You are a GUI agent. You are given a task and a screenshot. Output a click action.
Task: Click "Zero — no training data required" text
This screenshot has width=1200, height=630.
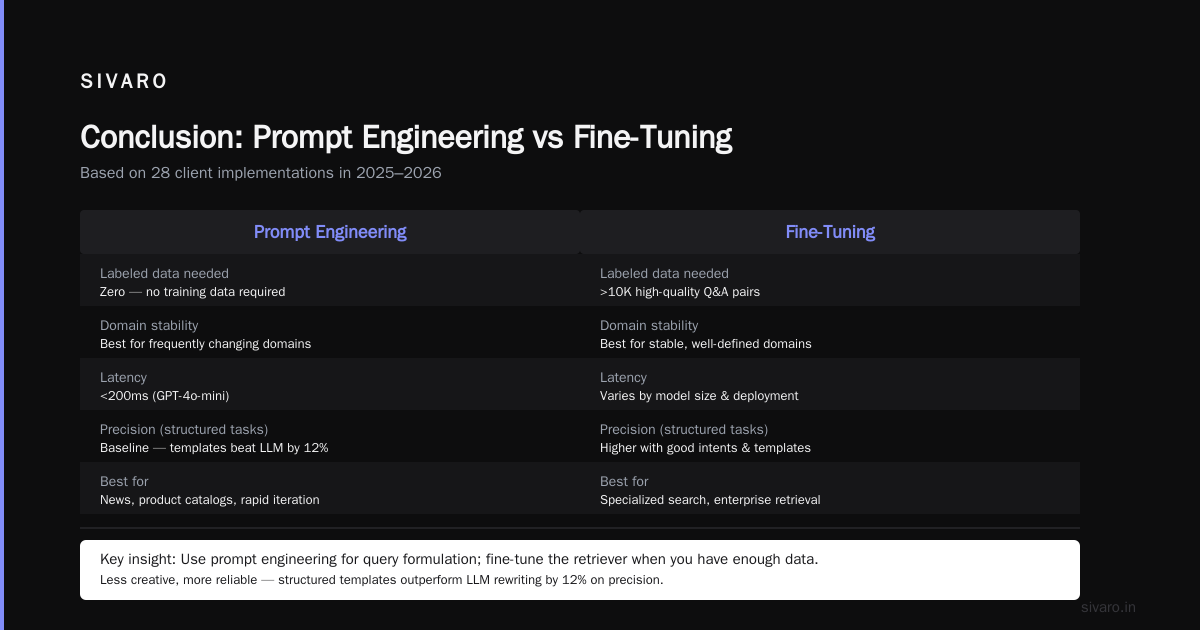192,292
